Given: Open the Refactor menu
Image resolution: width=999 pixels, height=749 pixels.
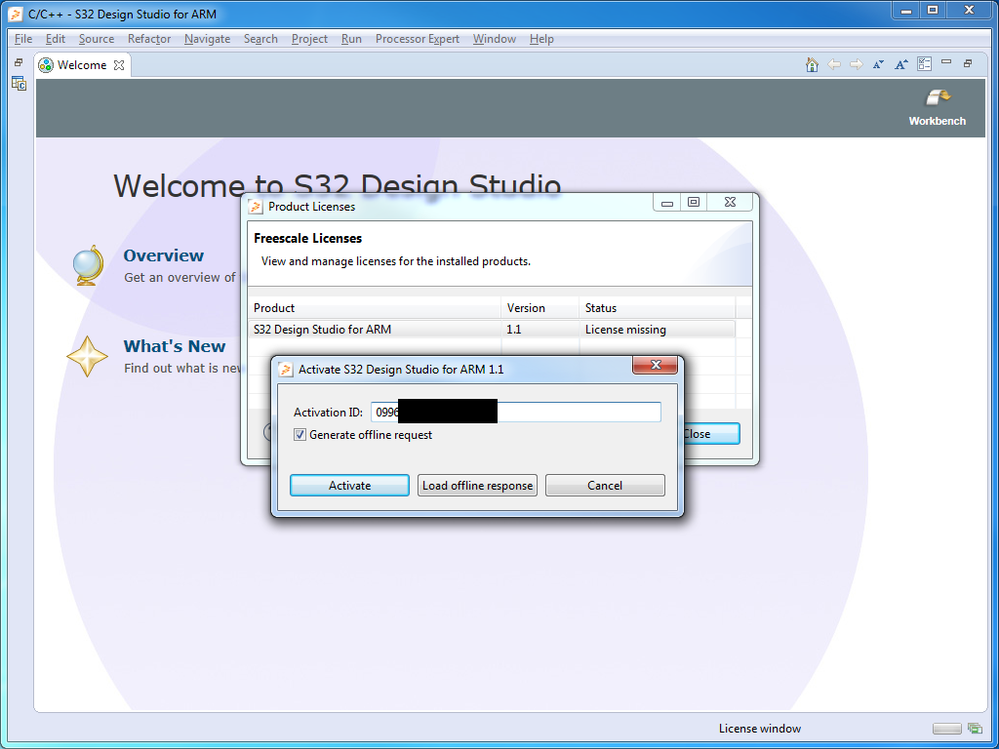Looking at the screenshot, I should (149, 39).
